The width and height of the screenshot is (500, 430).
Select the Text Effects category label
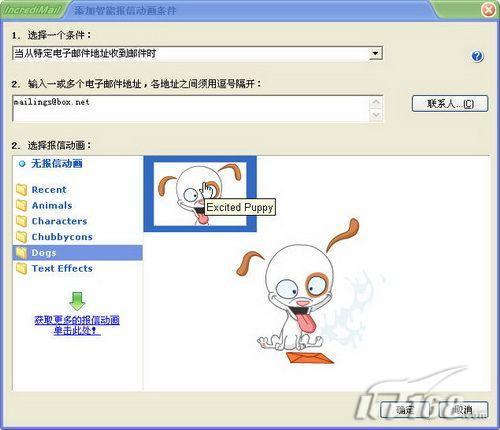62,268
